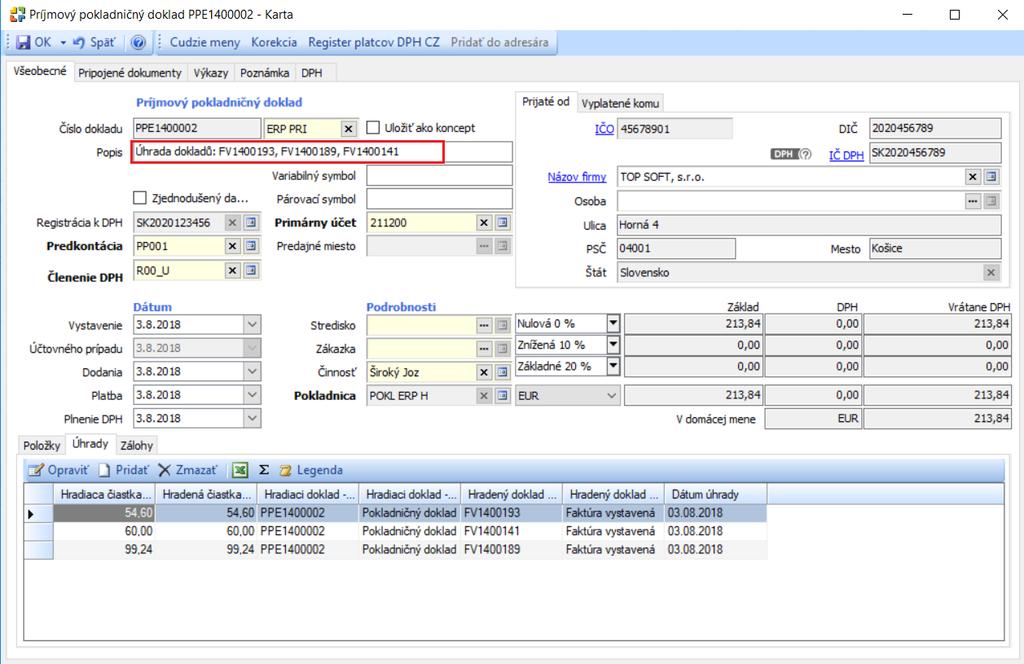Expand the Platba date dropdown
The height and width of the screenshot is (664, 1024).
click(x=252, y=395)
